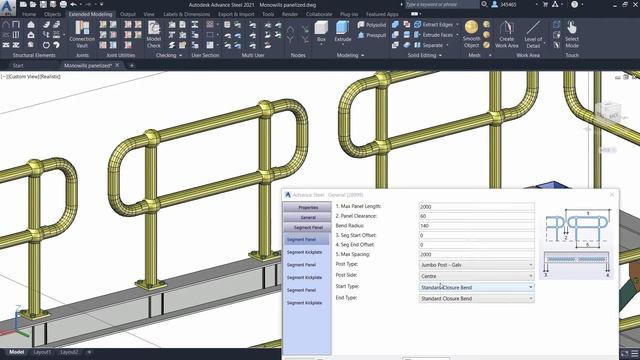The image size is (640, 360).
Task: Expand the Solid Editing ribbon panel
Action: [x=424, y=55]
